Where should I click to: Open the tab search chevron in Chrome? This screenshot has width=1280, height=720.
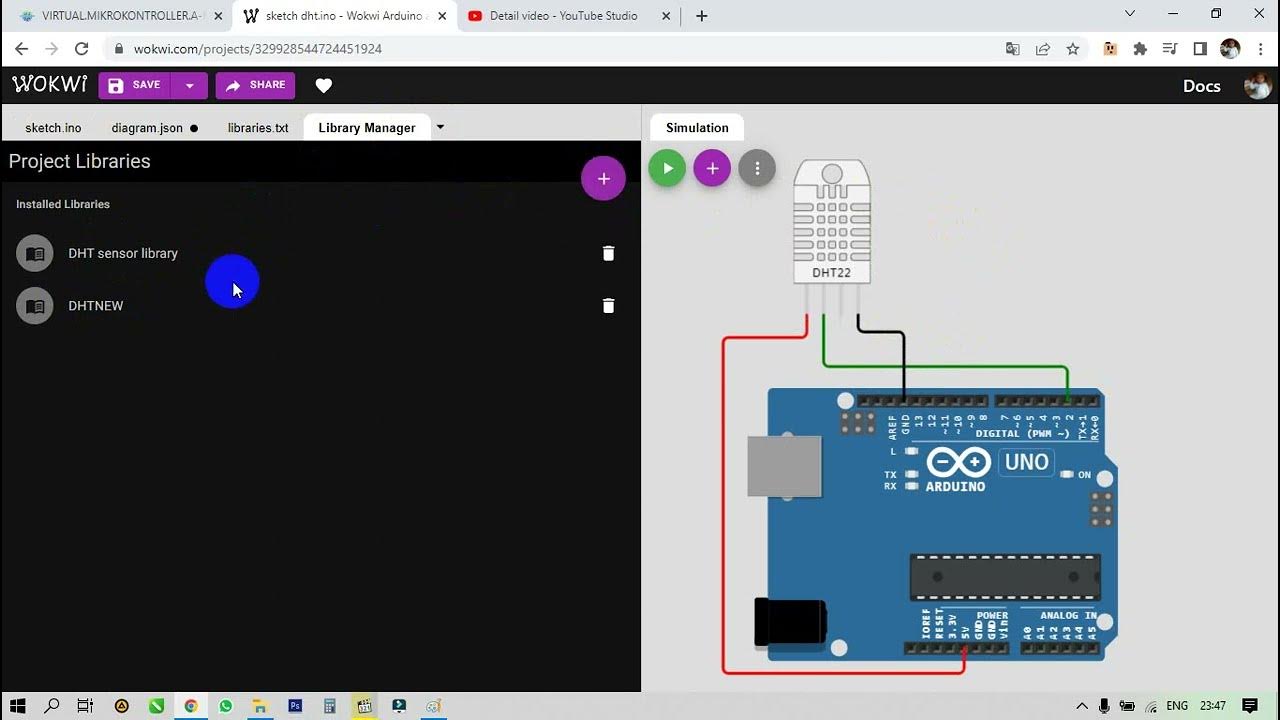(1130, 14)
